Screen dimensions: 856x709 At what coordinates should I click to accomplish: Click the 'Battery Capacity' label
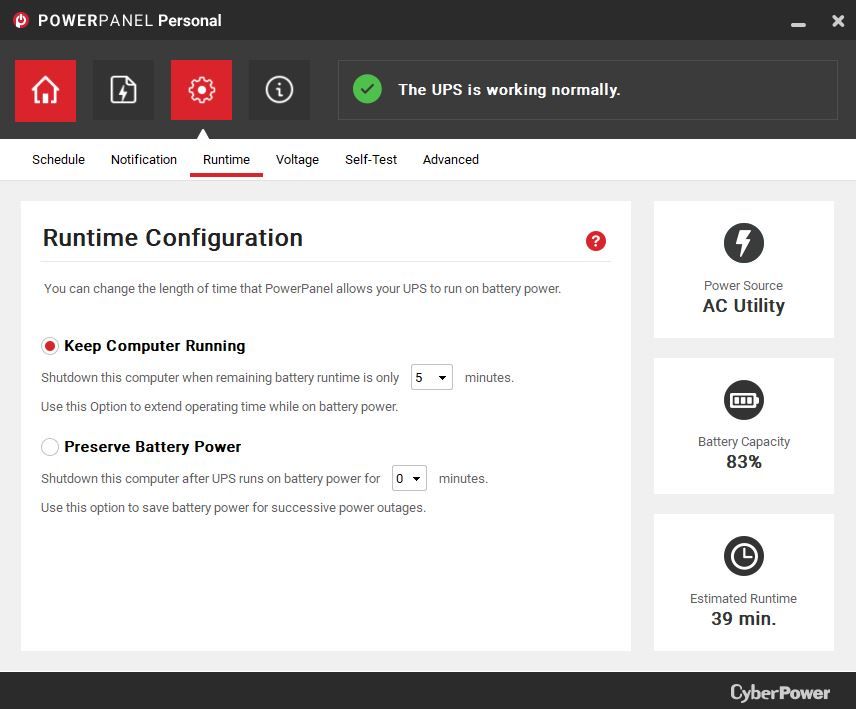coord(744,442)
